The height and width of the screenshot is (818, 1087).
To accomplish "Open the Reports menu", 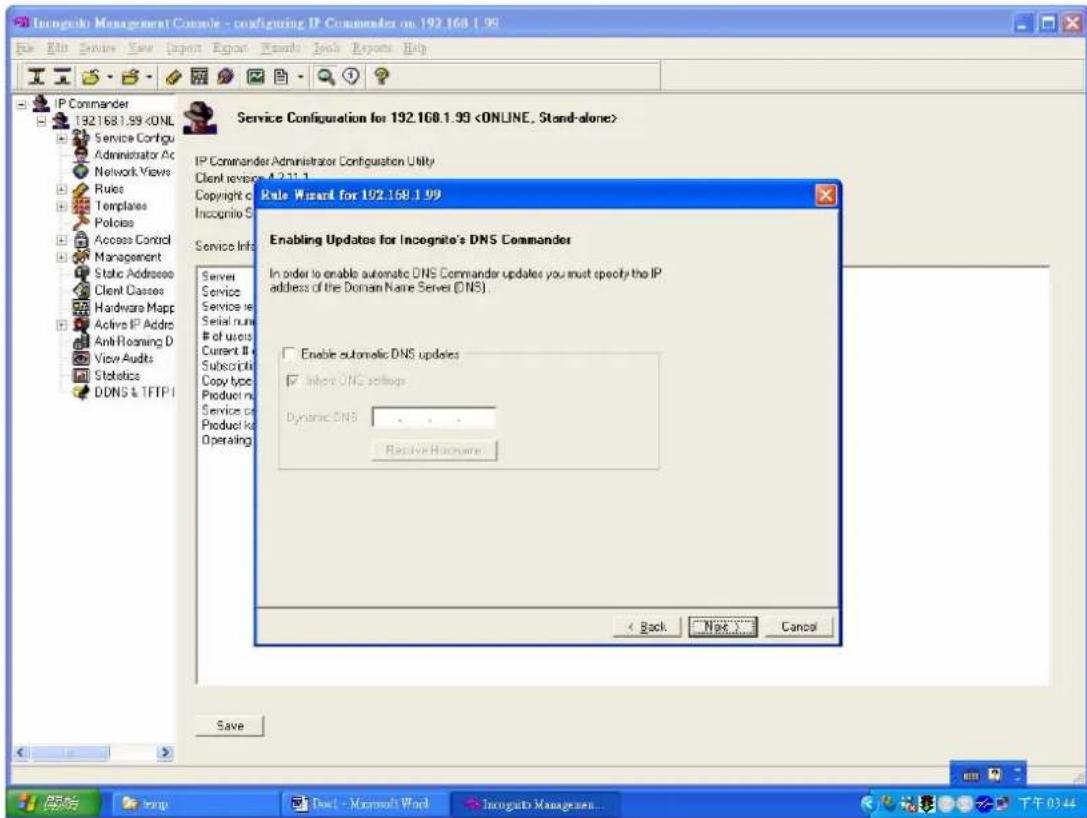I will pos(372,48).
